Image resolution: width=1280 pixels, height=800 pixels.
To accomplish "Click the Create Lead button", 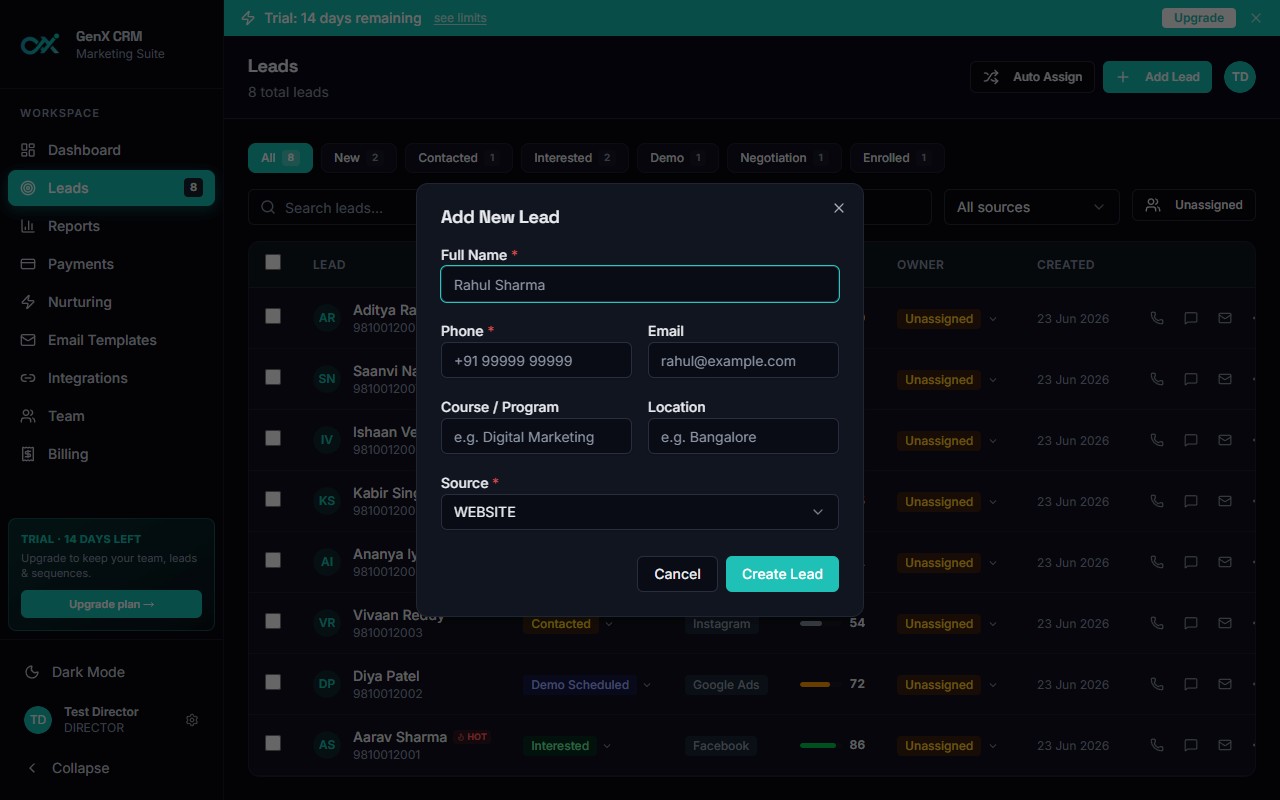I will click(782, 574).
